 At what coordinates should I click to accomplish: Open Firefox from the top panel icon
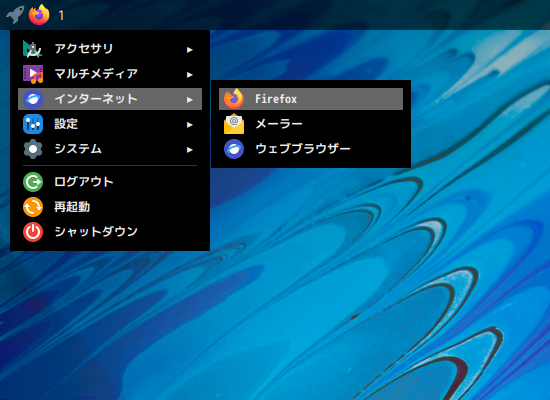coord(39,15)
